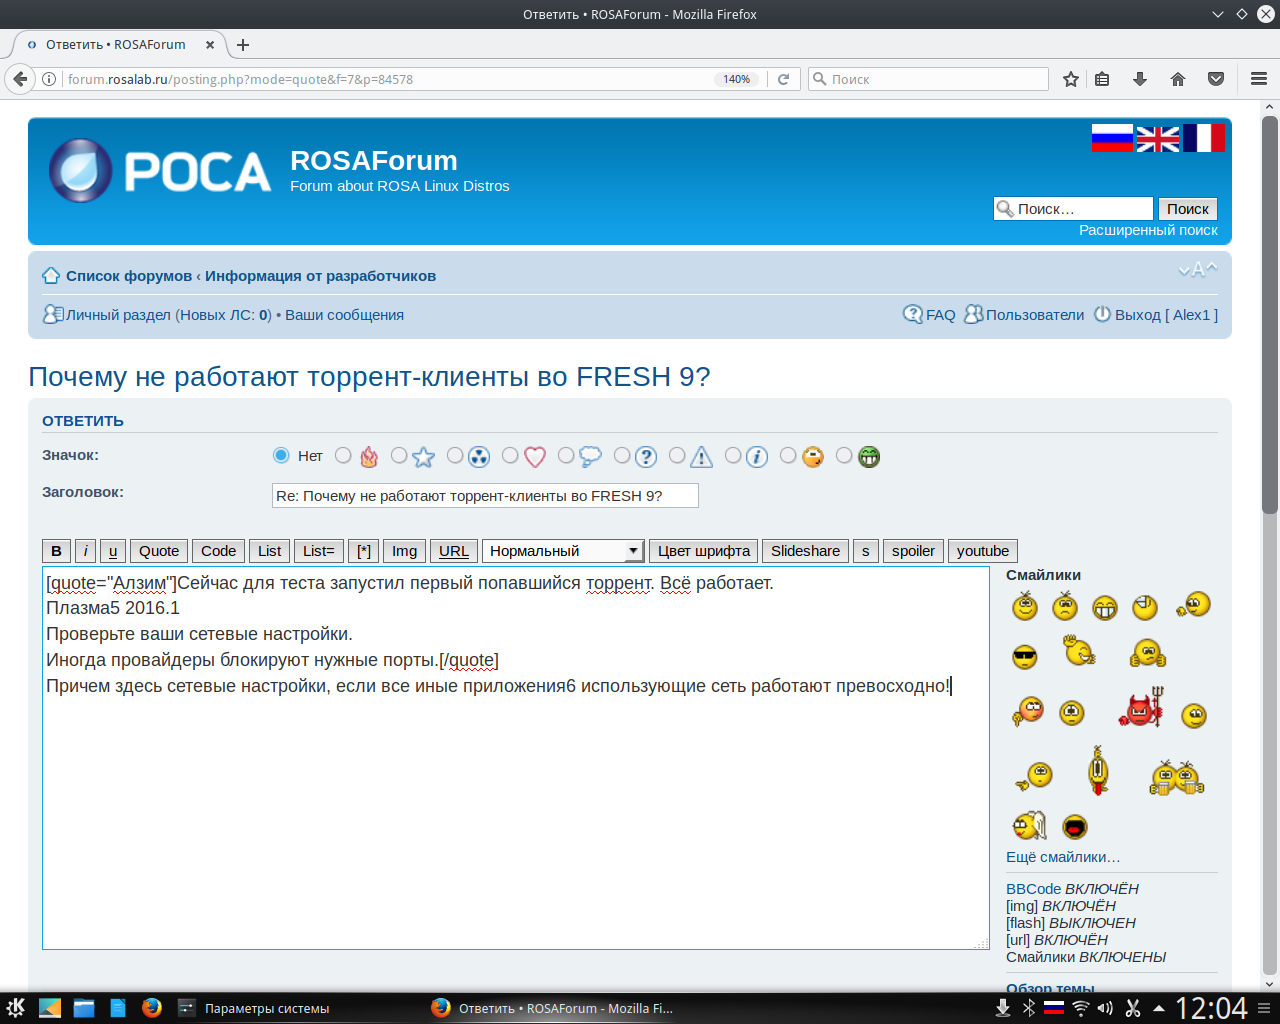1280x1024 pixels.
Task: Select the star topic icon radio button
Action: [x=399, y=456]
